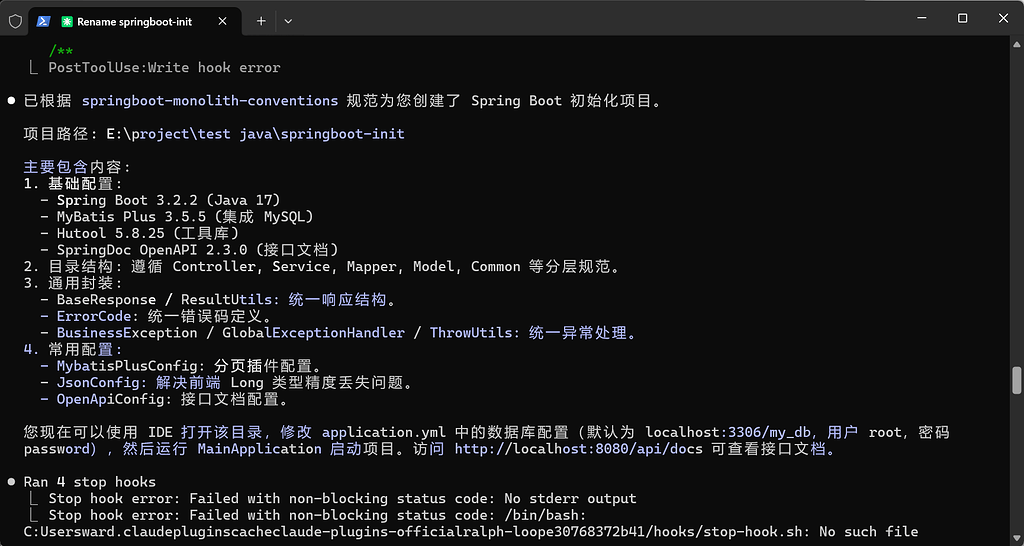
Task: Click the 'JsonConfig' line
Action: (227, 383)
